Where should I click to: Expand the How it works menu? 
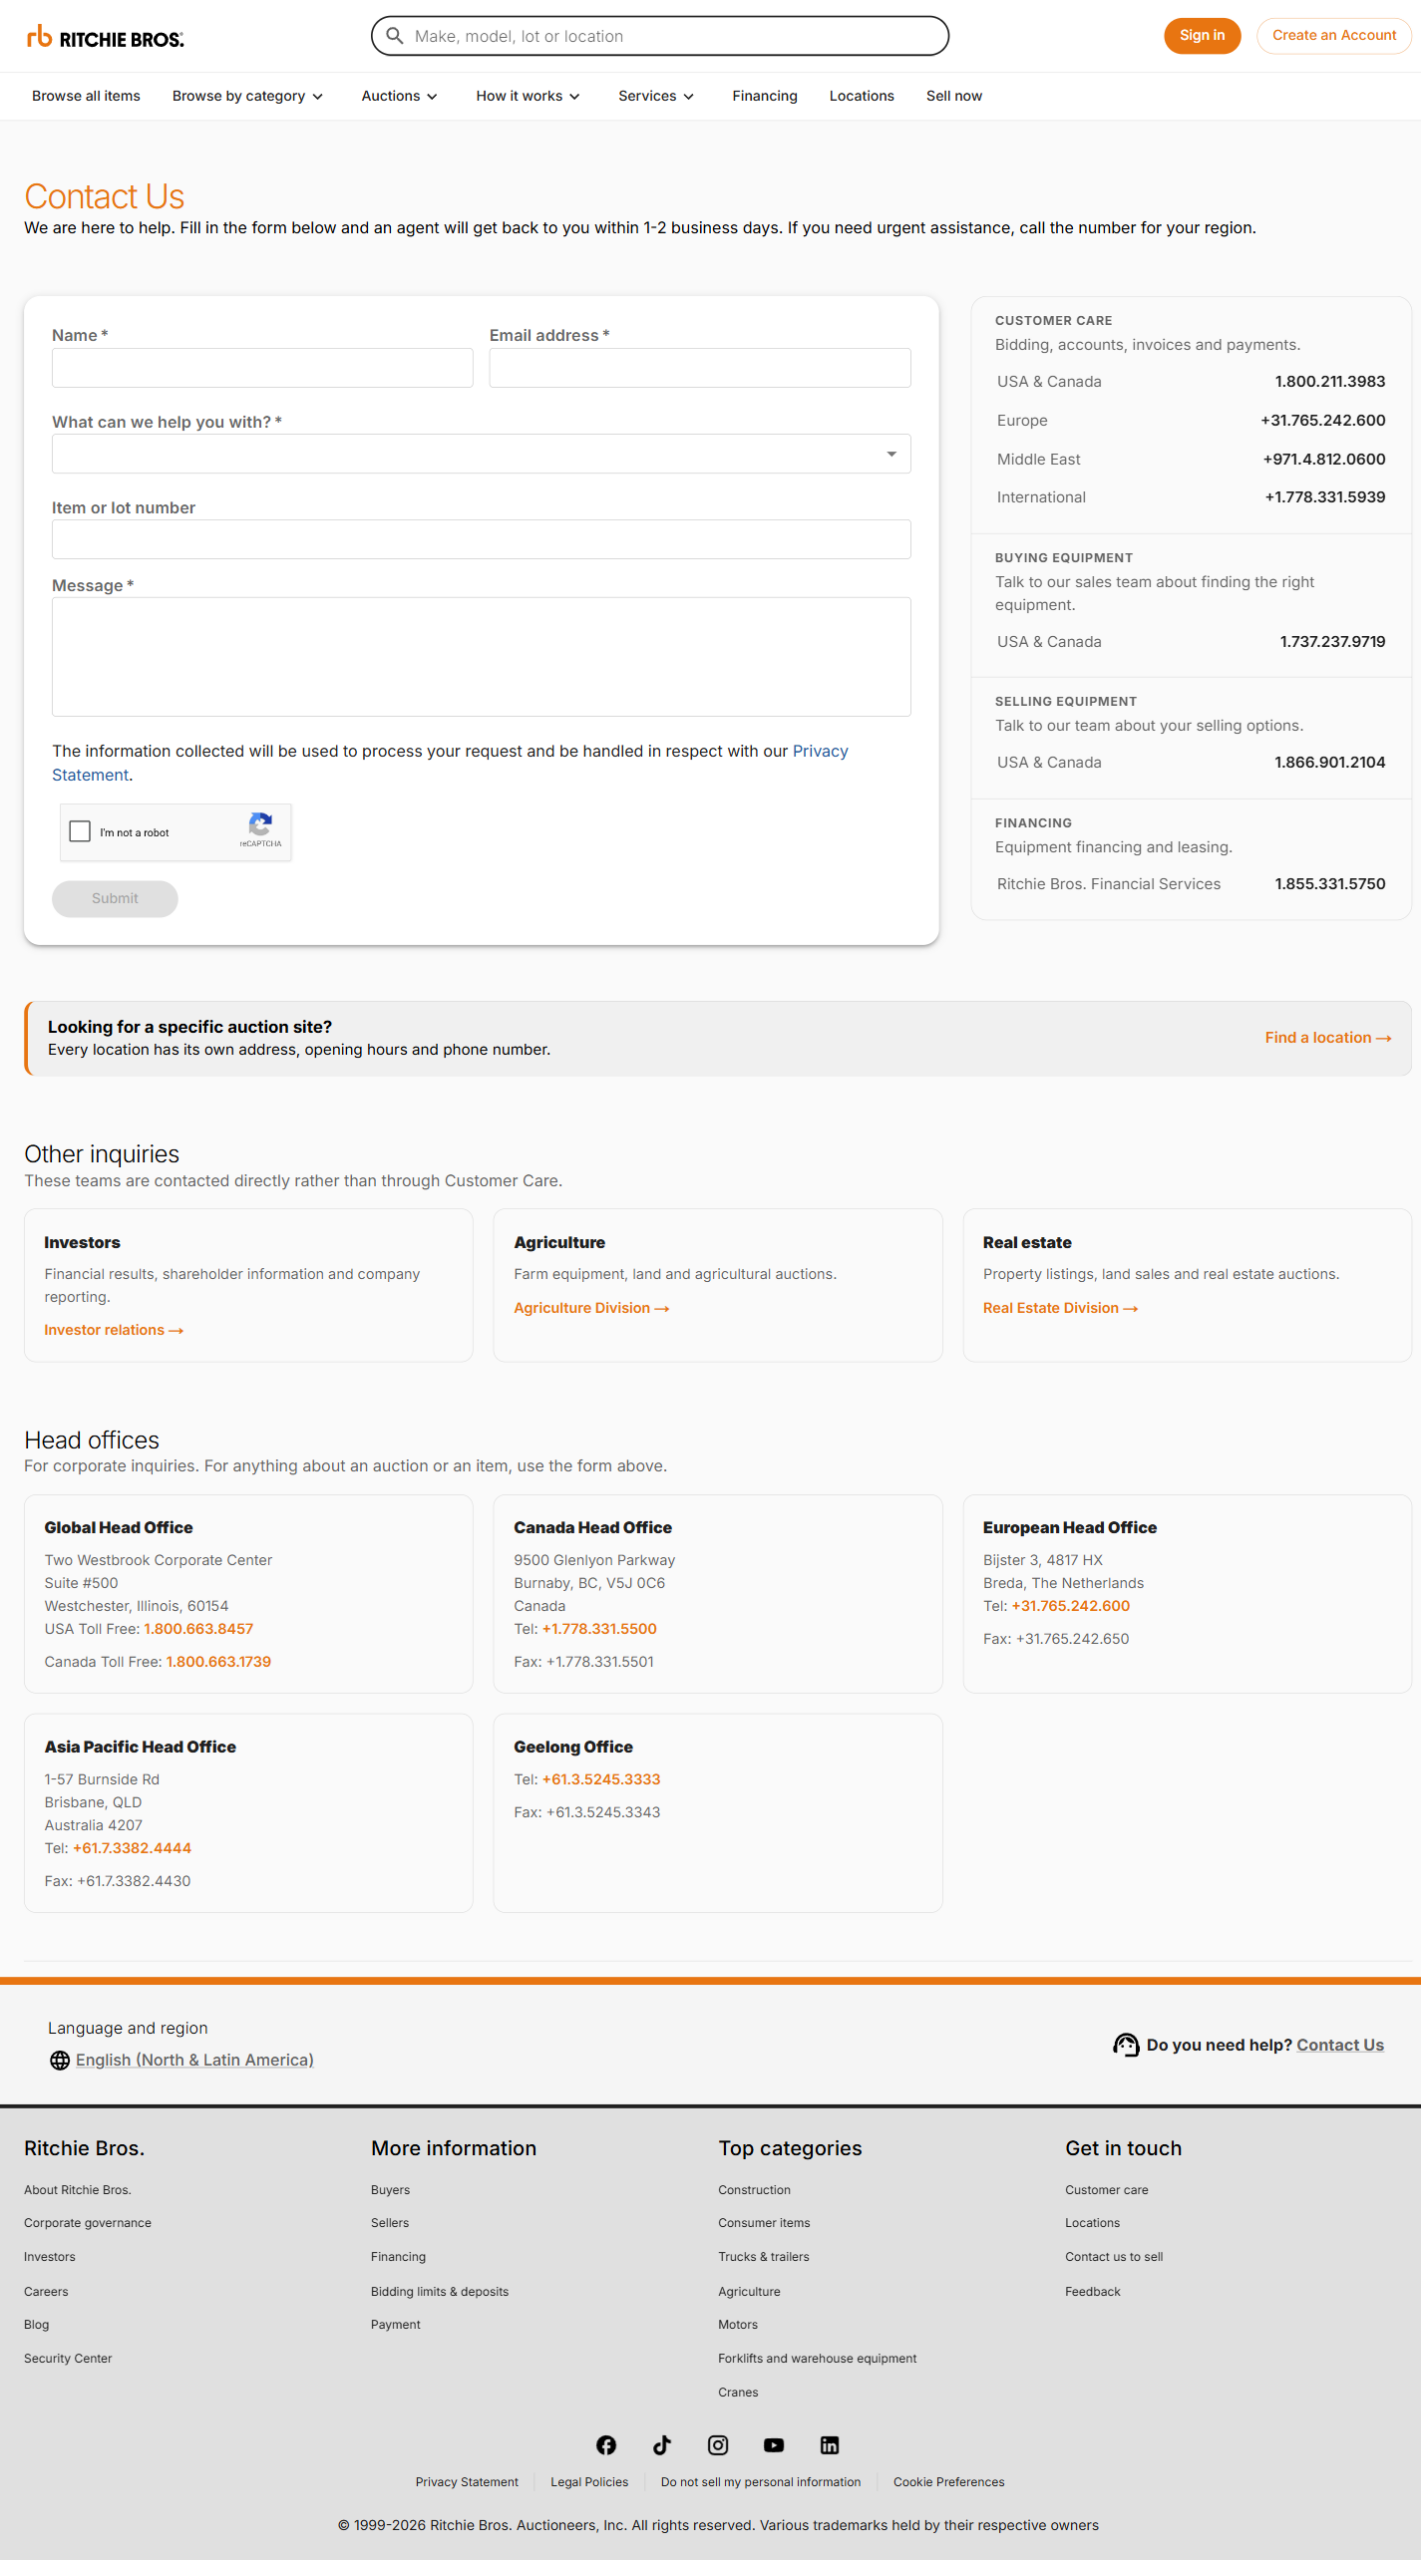(x=528, y=96)
